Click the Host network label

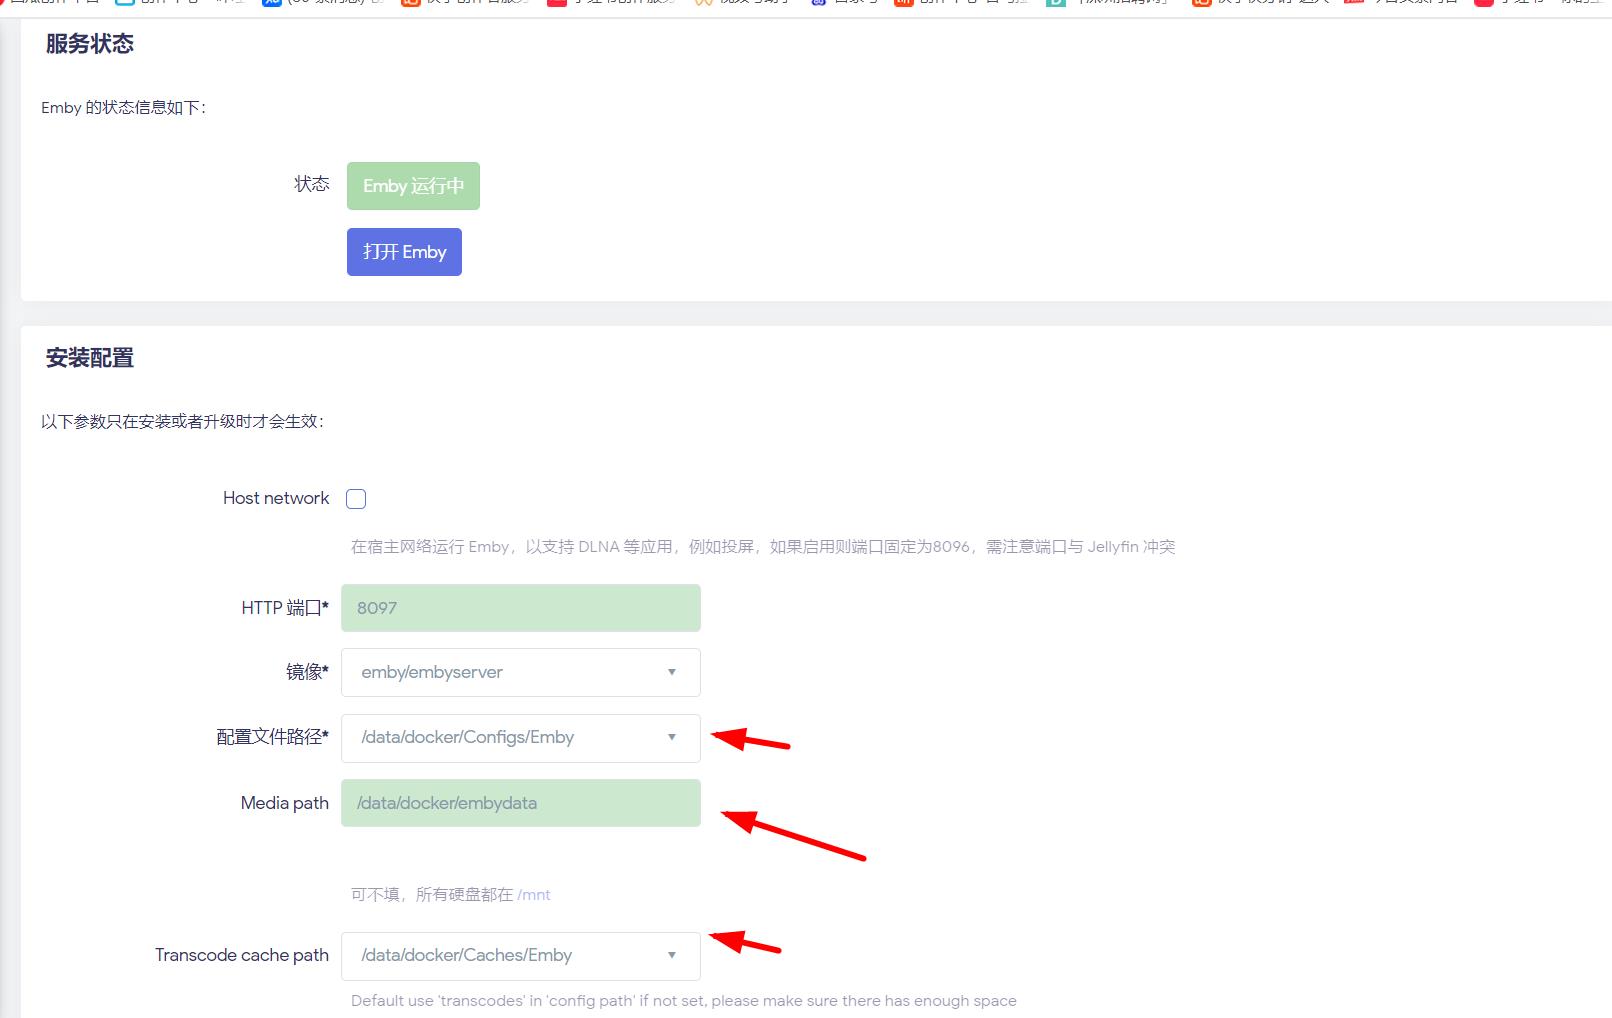[276, 498]
